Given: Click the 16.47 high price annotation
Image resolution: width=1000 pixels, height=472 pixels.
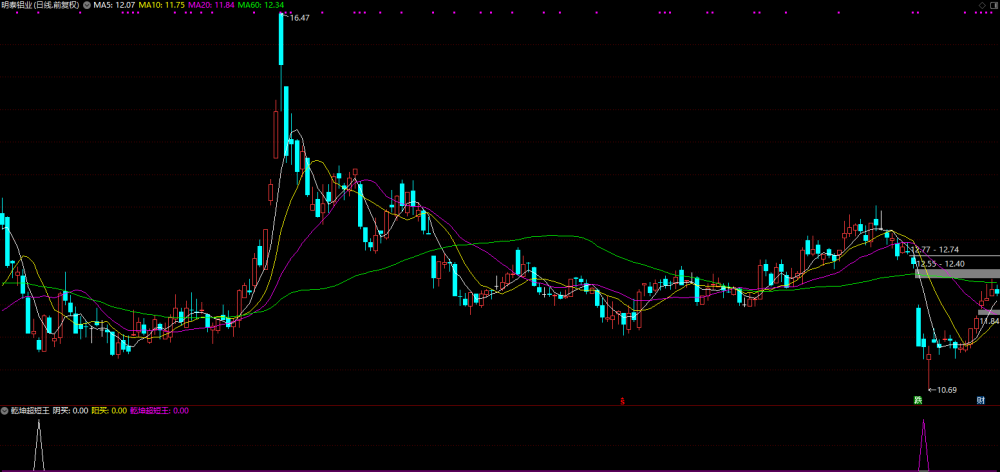Looking at the screenshot, I should [x=298, y=18].
